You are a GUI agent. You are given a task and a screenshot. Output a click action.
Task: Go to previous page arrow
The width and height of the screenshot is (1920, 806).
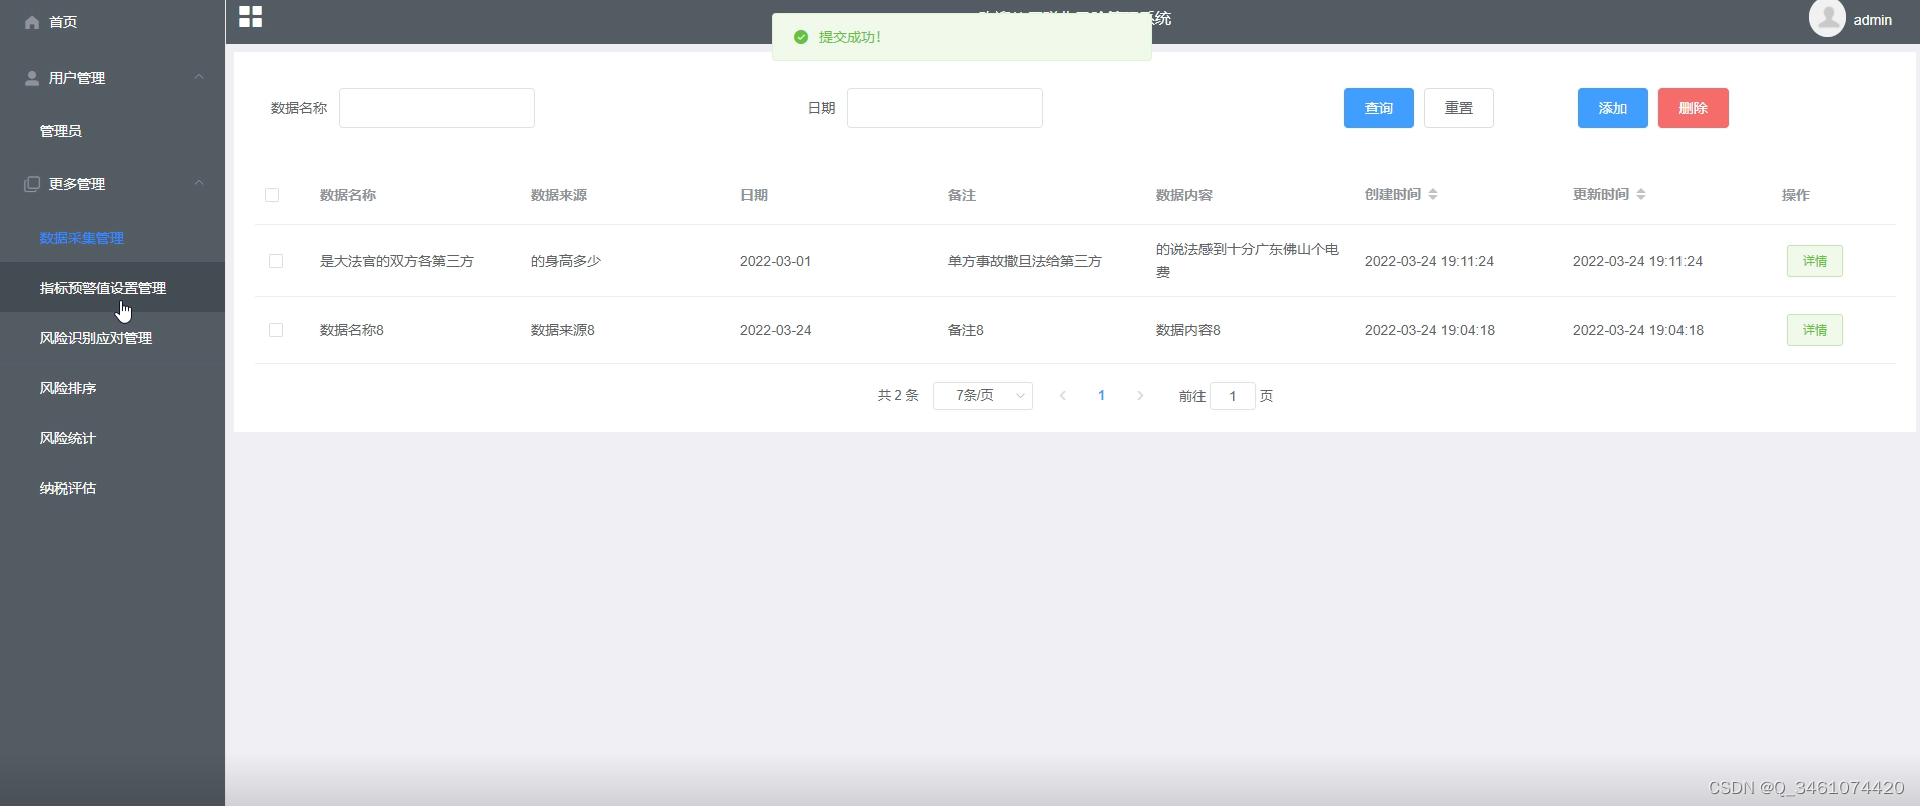(x=1063, y=396)
